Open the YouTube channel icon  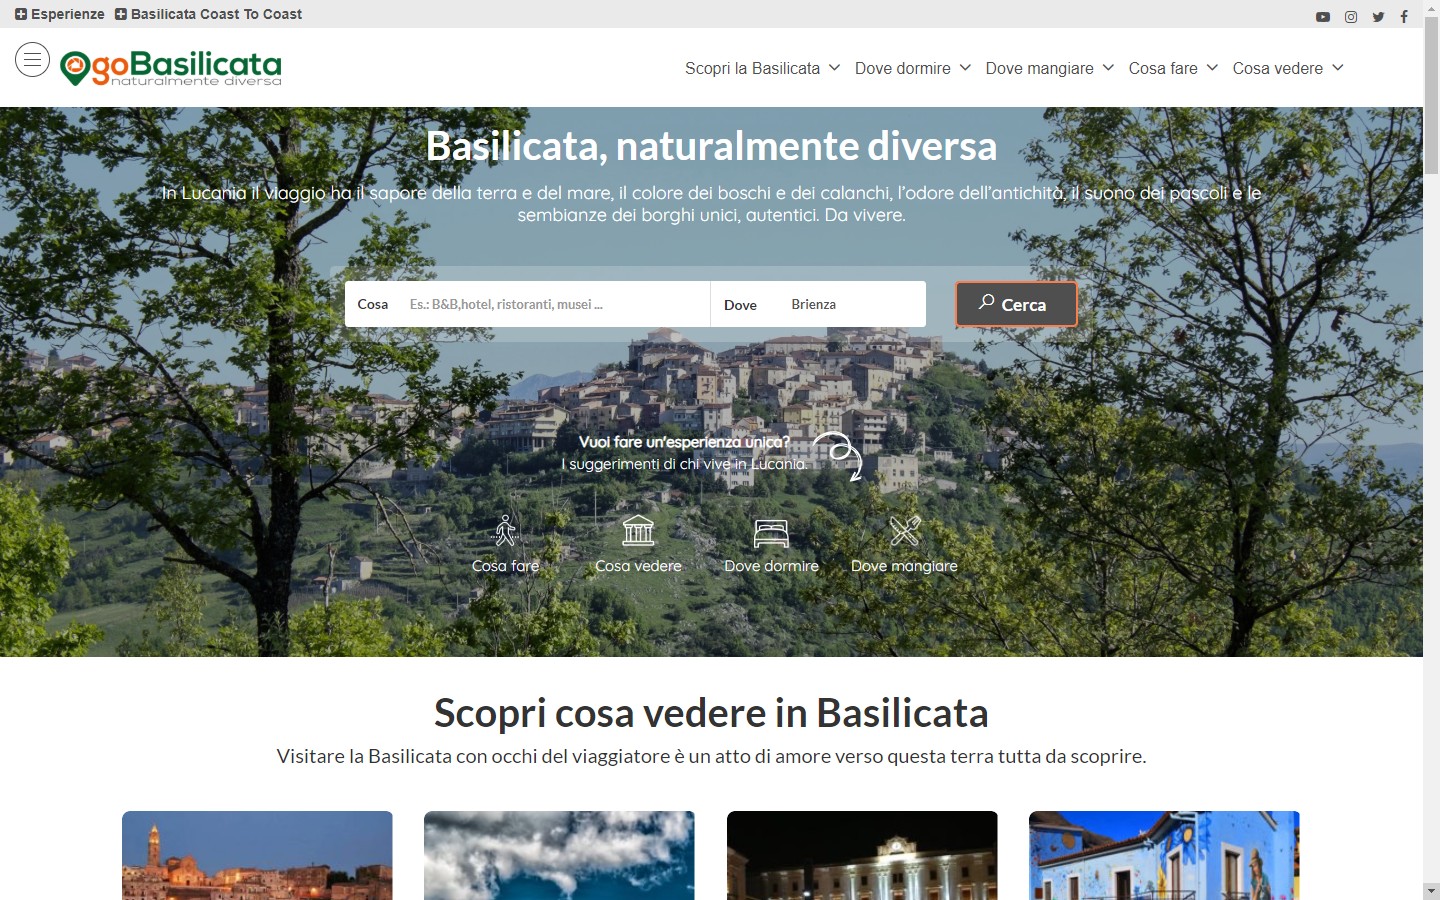point(1322,16)
